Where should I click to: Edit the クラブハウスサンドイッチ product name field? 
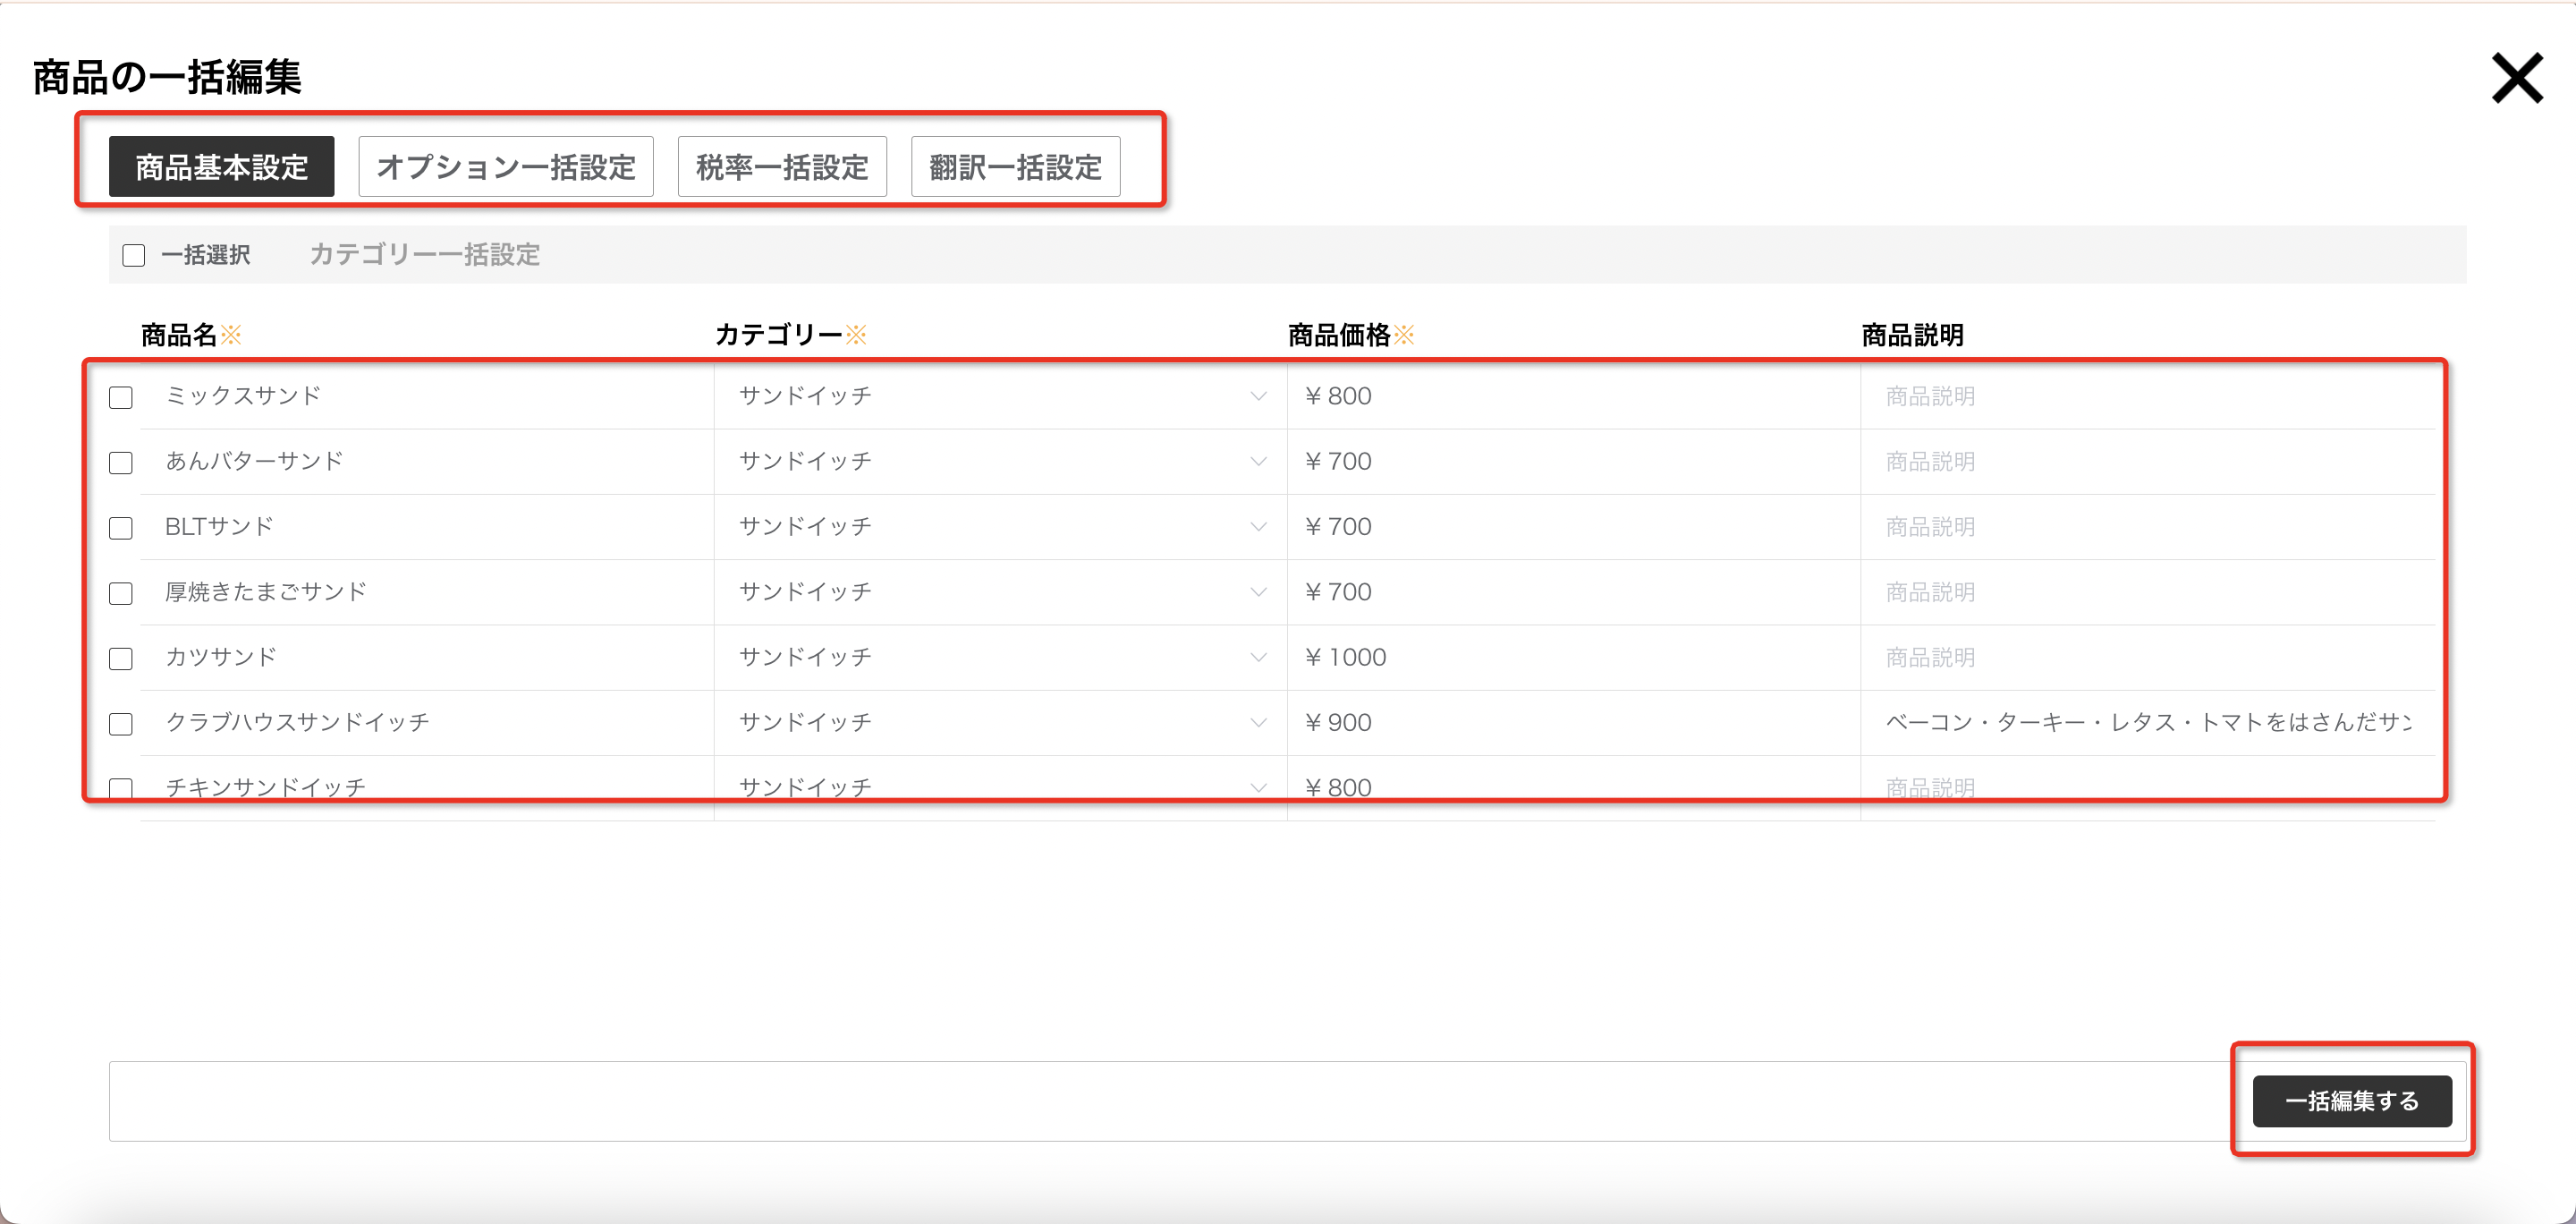(427, 722)
